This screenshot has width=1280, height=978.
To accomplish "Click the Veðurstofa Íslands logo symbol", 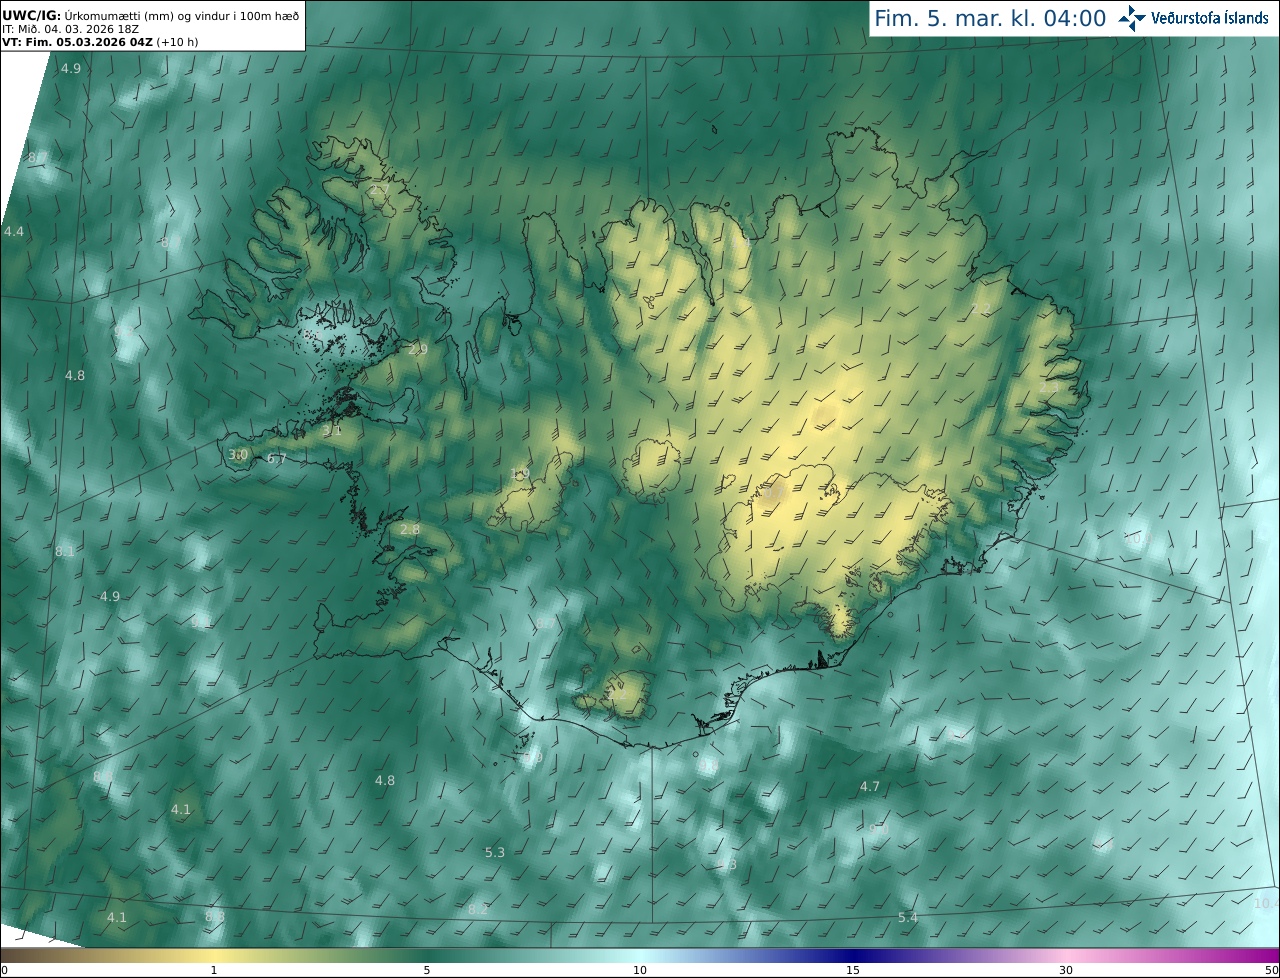I will (x=1132, y=18).
